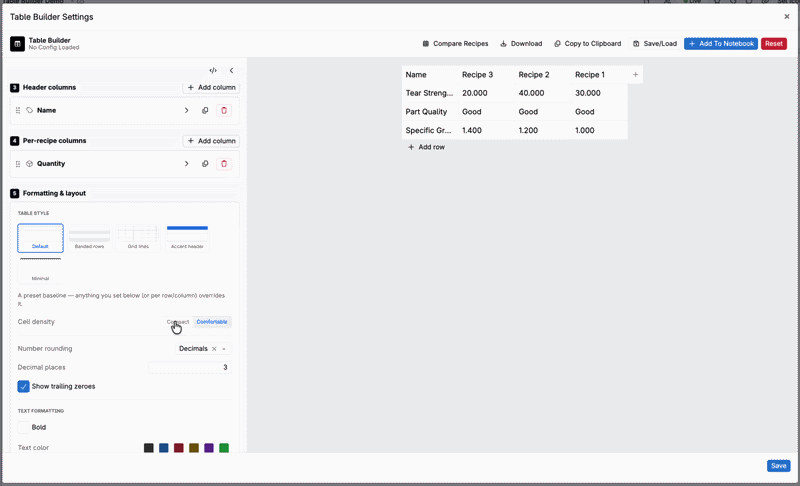This screenshot has width=800, height=486.
Task: Download the table
Action: (521, 44)
